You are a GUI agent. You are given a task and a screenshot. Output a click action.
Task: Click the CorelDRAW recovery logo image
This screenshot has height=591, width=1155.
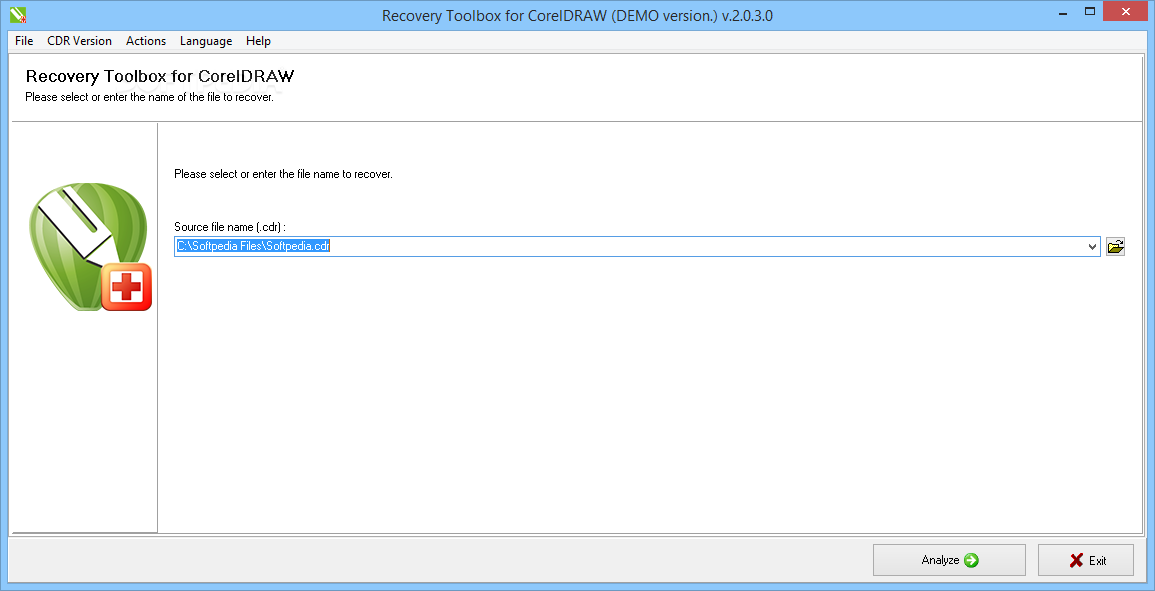pyautogui.click(x=90, y=246)
